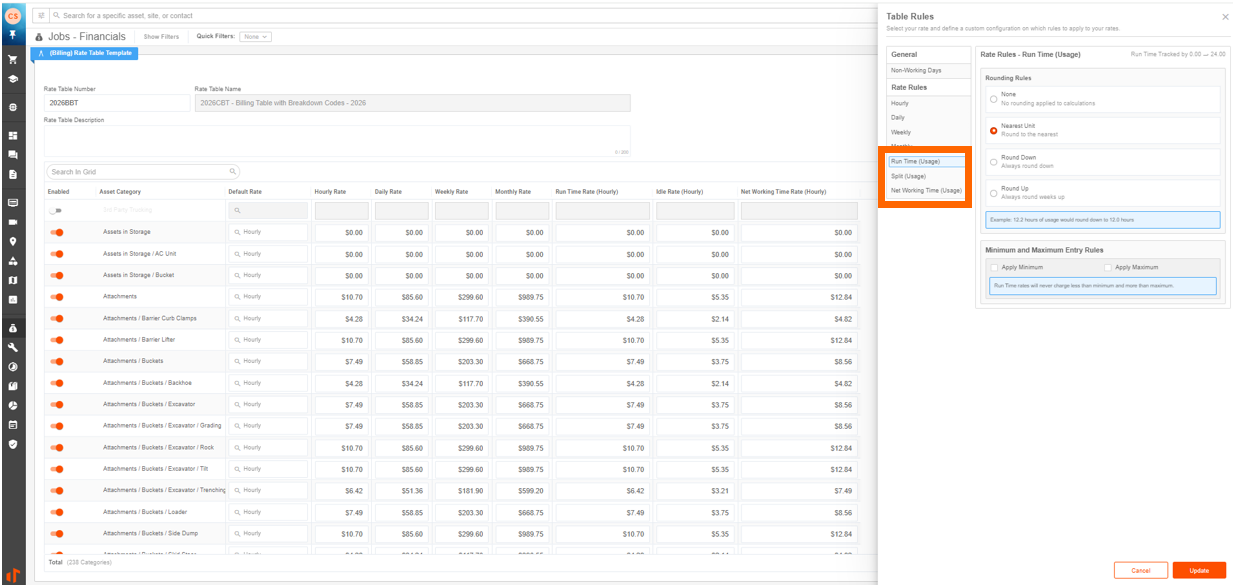The height and width of the screenshot is (586, 1233).
Task: Open Default Rate lookup for Excavator / Rock
Action: coord(268,448)
